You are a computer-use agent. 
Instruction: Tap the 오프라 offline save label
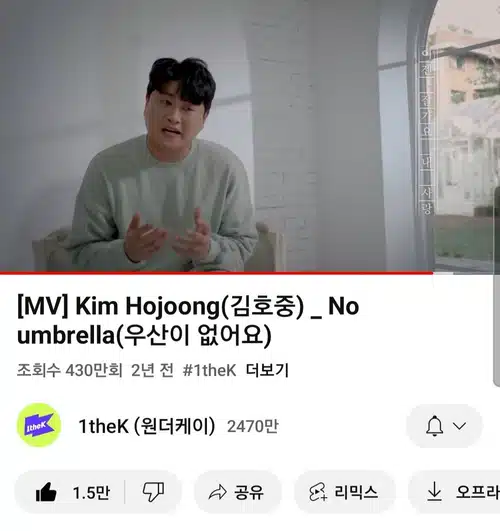pyautogui.click(x=478, y=492)
